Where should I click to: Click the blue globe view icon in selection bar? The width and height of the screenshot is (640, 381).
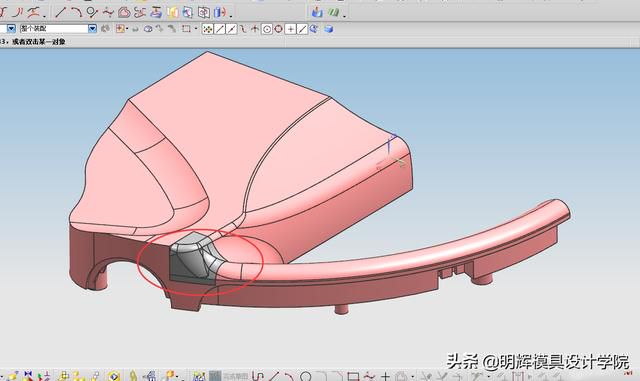click(x=314, y=29)
